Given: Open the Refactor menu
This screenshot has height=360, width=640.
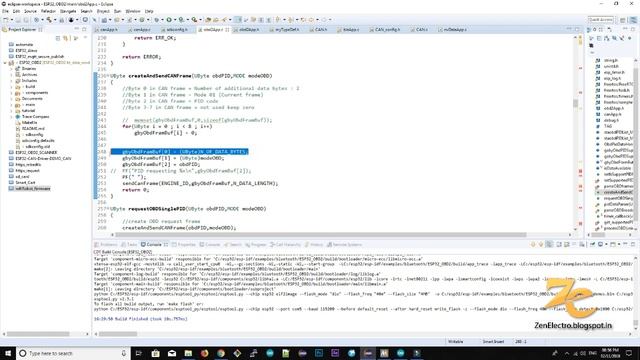Looking at the screenshot, I should (x=48, y=11).
